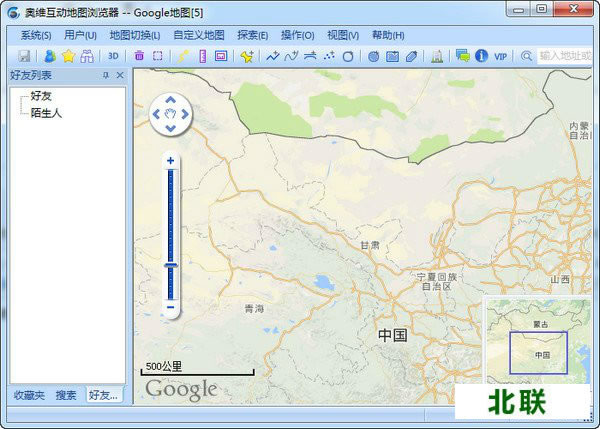Select 陌生人 in friends list
600x429 pixels.
46,113
